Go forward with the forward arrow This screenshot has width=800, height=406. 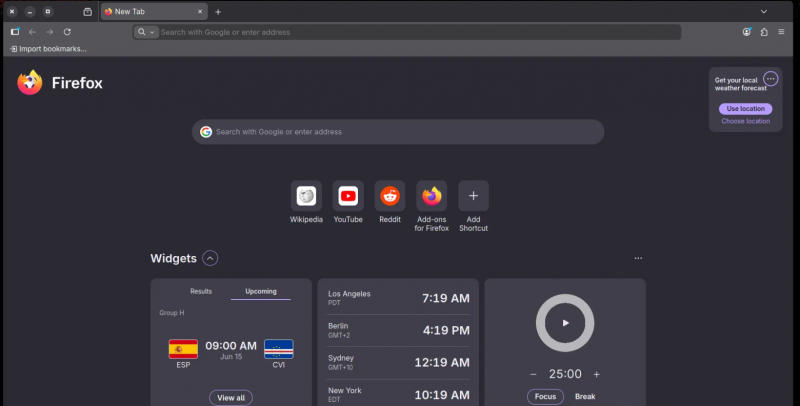(x=49, y=32)
